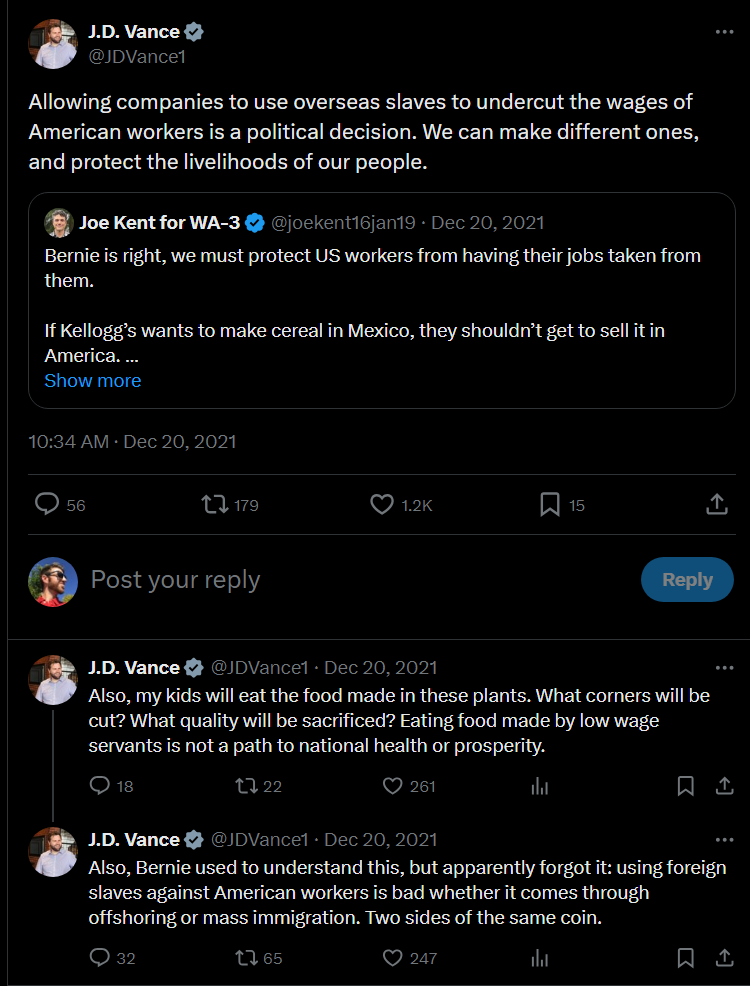Open J.D. Vance profile picture at top

(x=53, y=44)
